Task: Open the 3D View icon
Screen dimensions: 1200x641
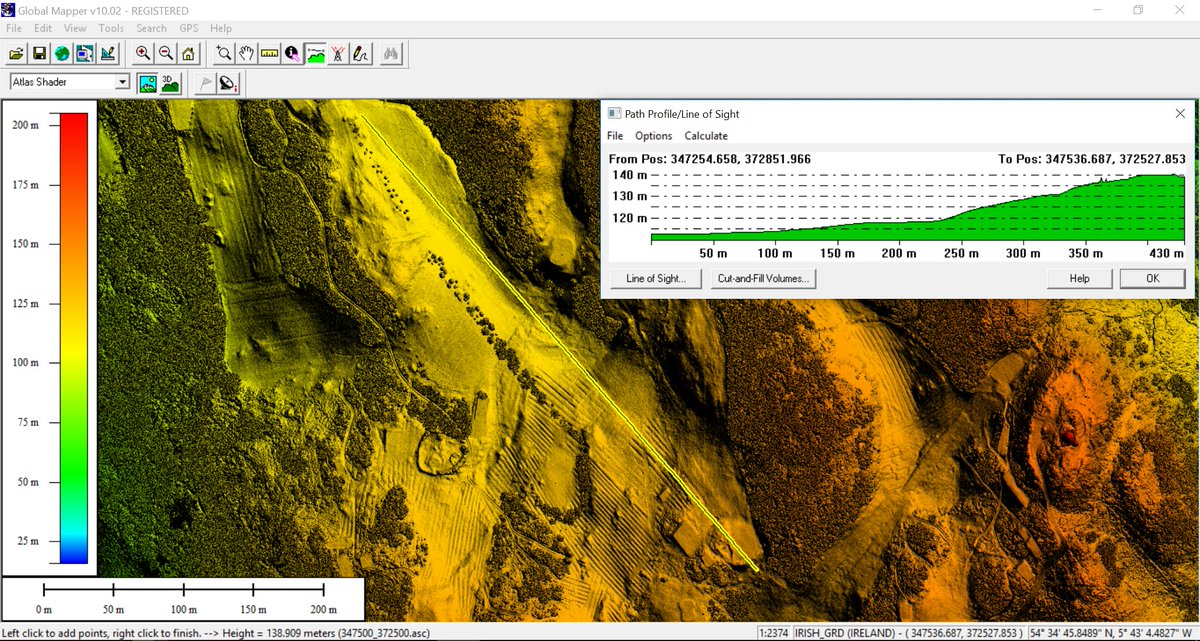Action: click(x=171, y=83)
